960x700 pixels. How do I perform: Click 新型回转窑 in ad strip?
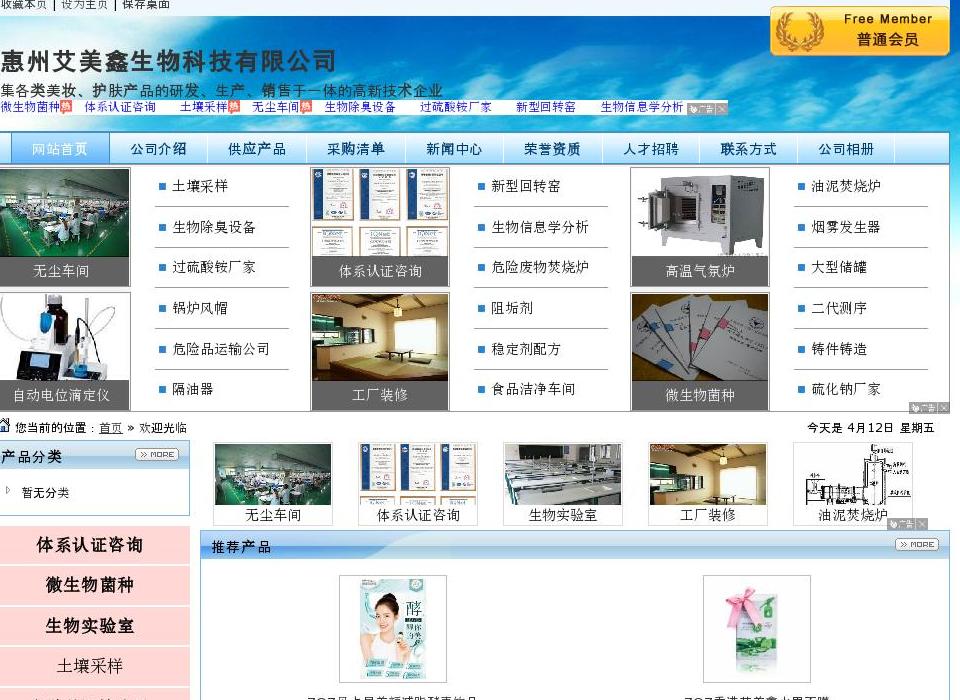tap(546, 107)
